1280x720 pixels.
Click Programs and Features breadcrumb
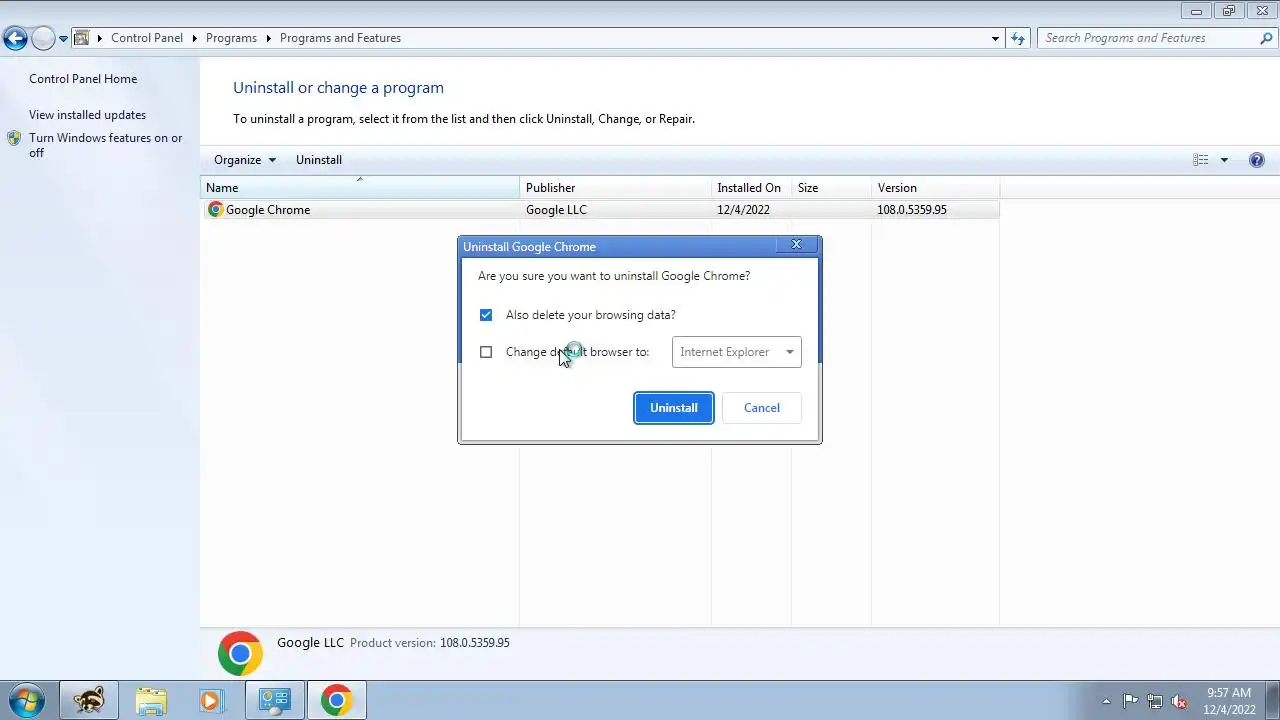pos(340,38)
